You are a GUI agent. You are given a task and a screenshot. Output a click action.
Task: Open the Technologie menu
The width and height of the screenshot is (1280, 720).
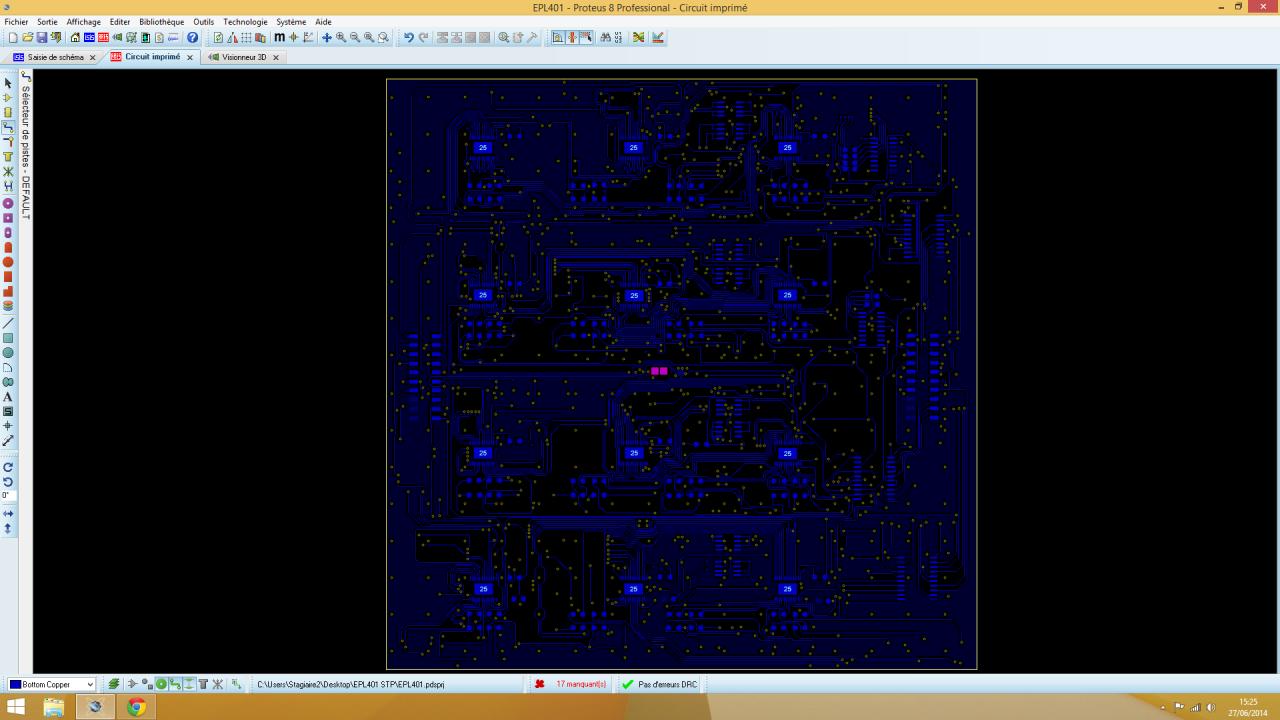coord(245,22)
